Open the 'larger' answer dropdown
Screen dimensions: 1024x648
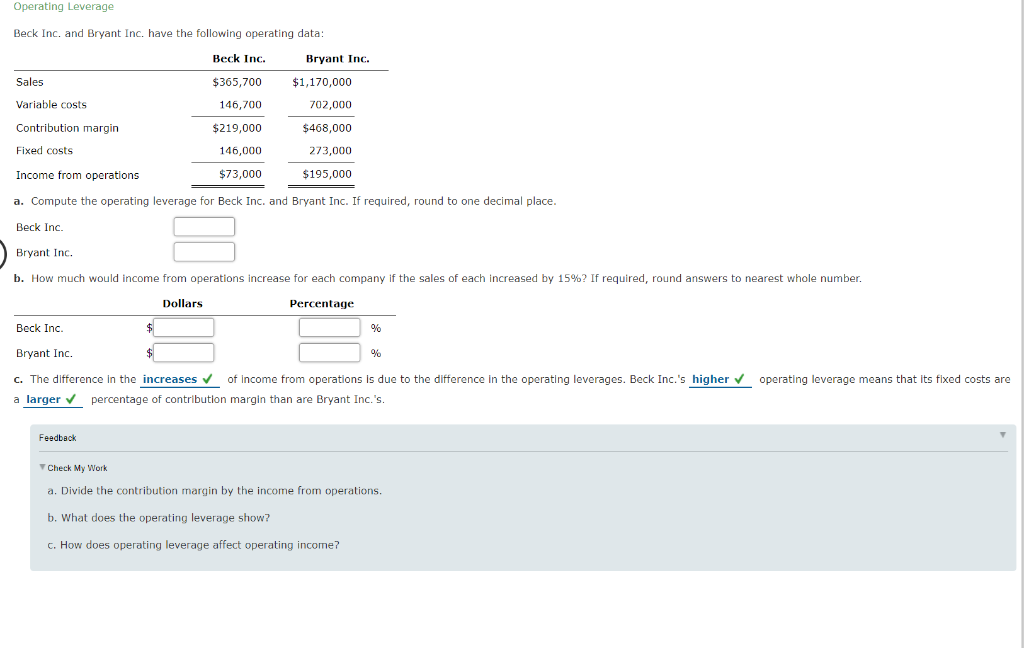[x=45, y=398]
